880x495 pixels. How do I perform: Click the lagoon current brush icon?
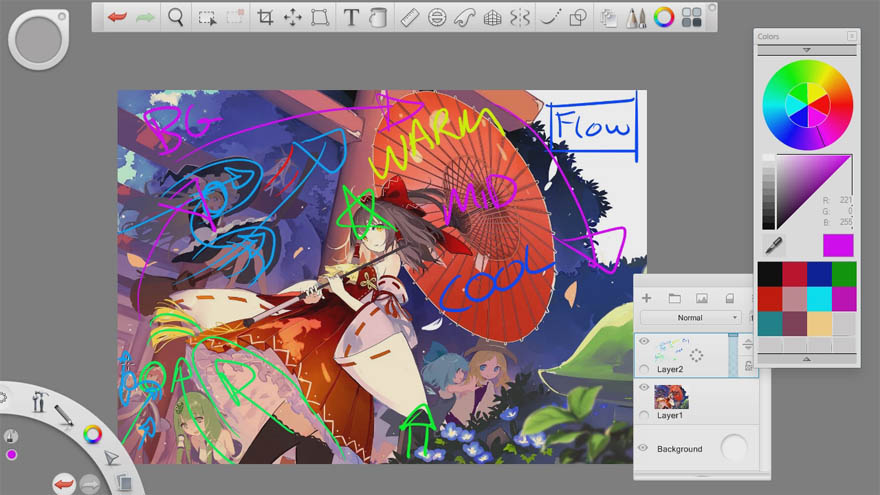pos(11,436)
